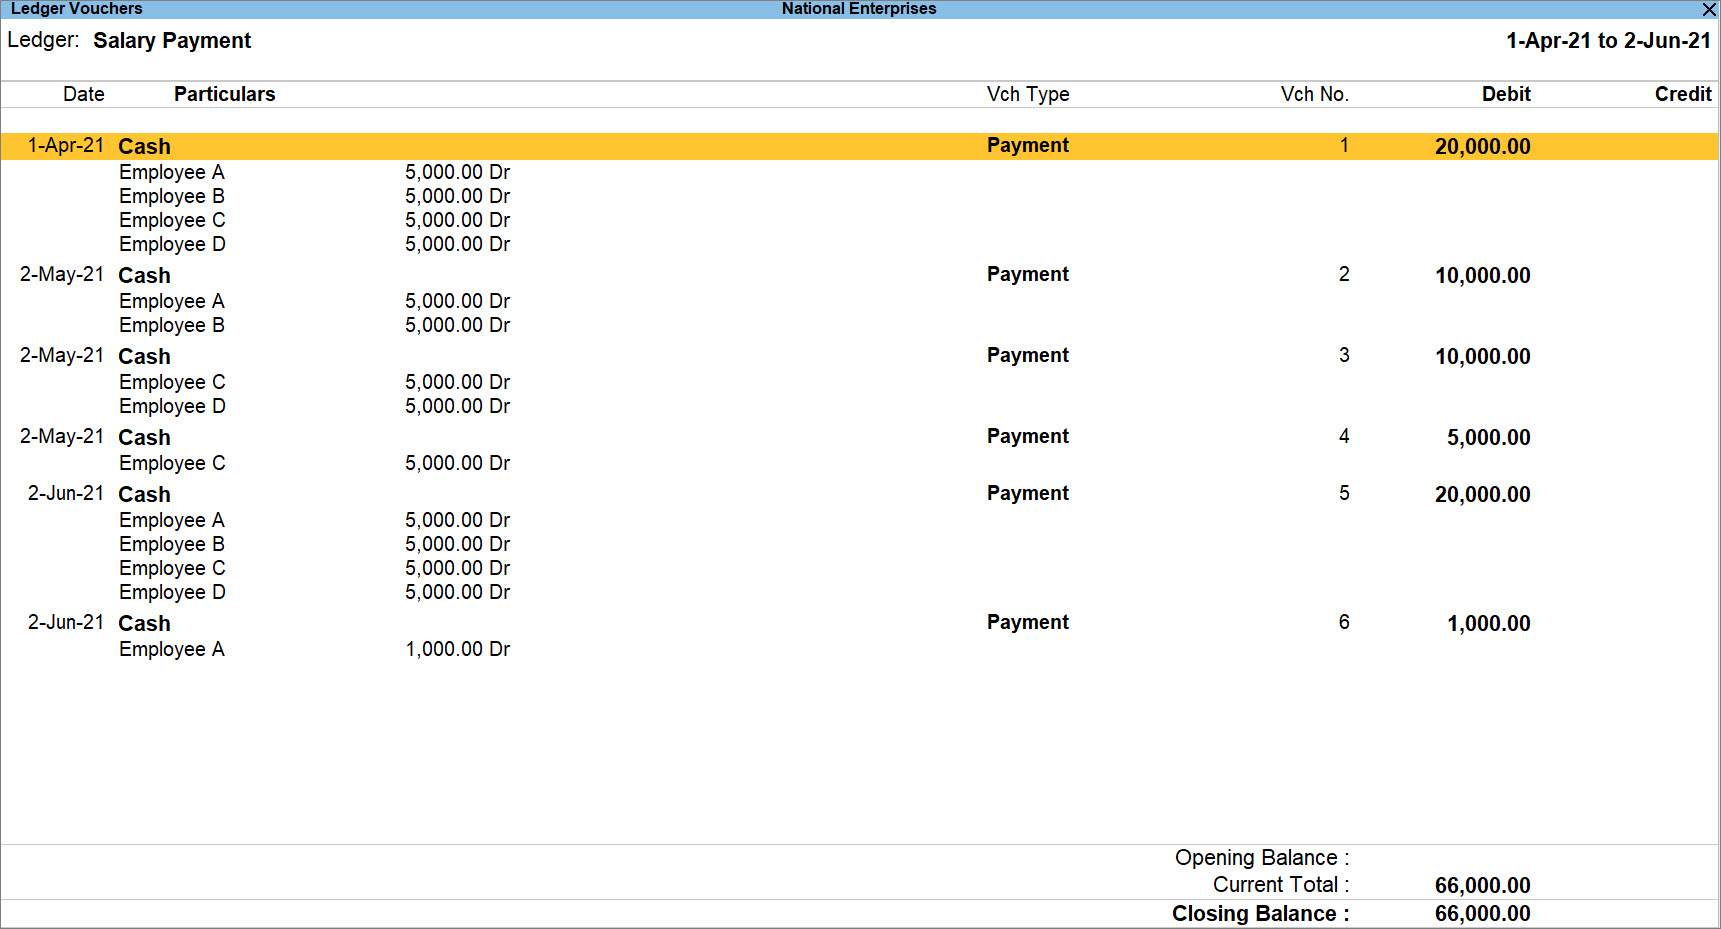Select Employee B under voucher 2

click(x=172, y=325)
